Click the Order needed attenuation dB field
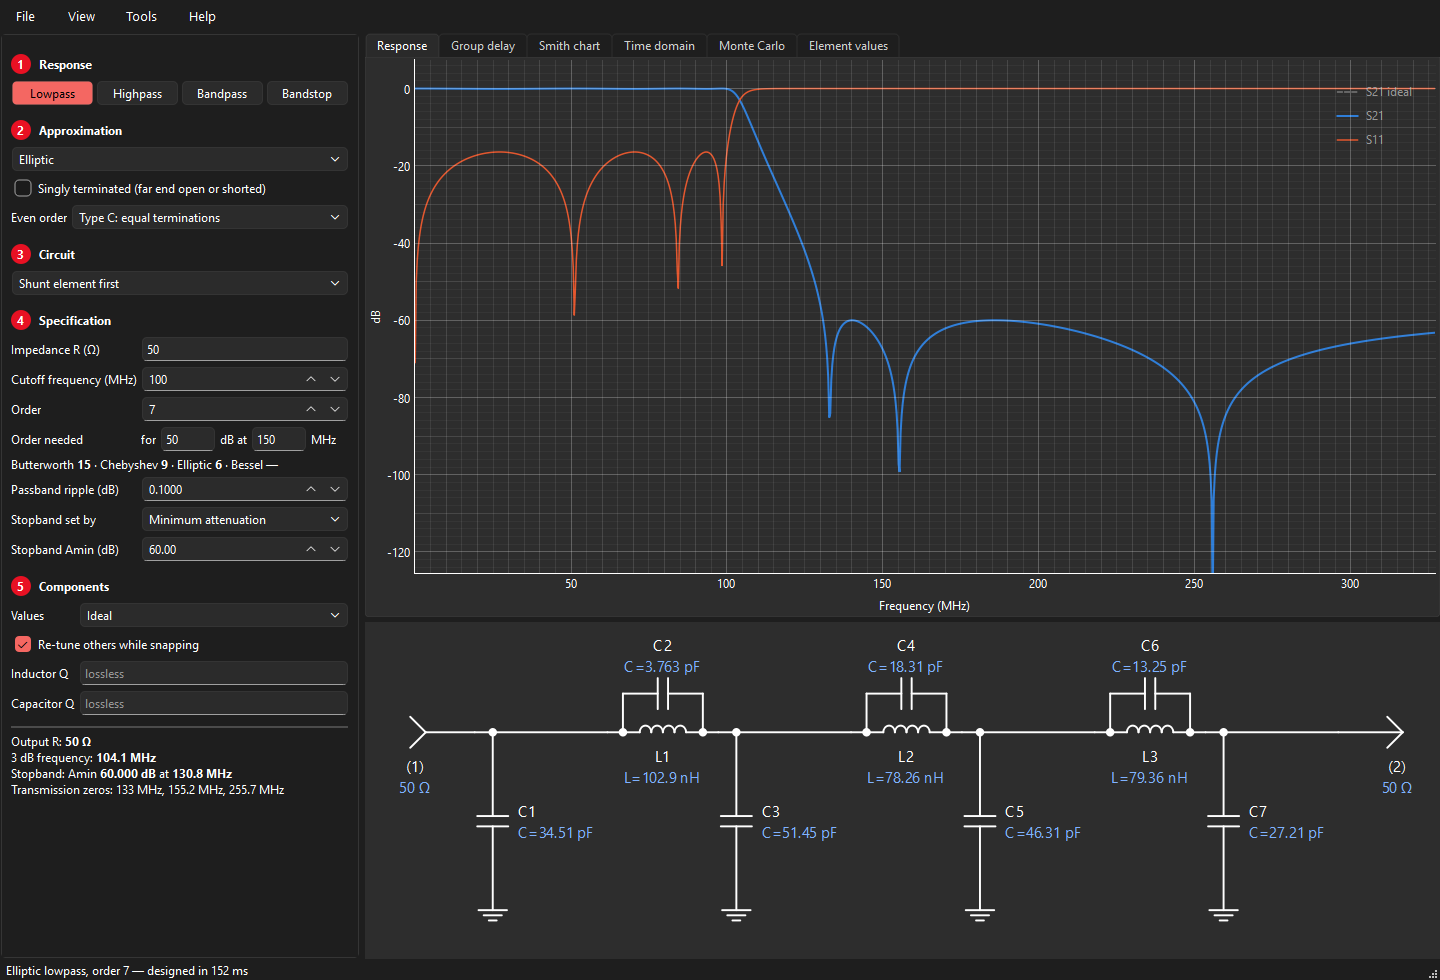The width and height of the screenshot is (1440, 980). [x=188, y=439]
